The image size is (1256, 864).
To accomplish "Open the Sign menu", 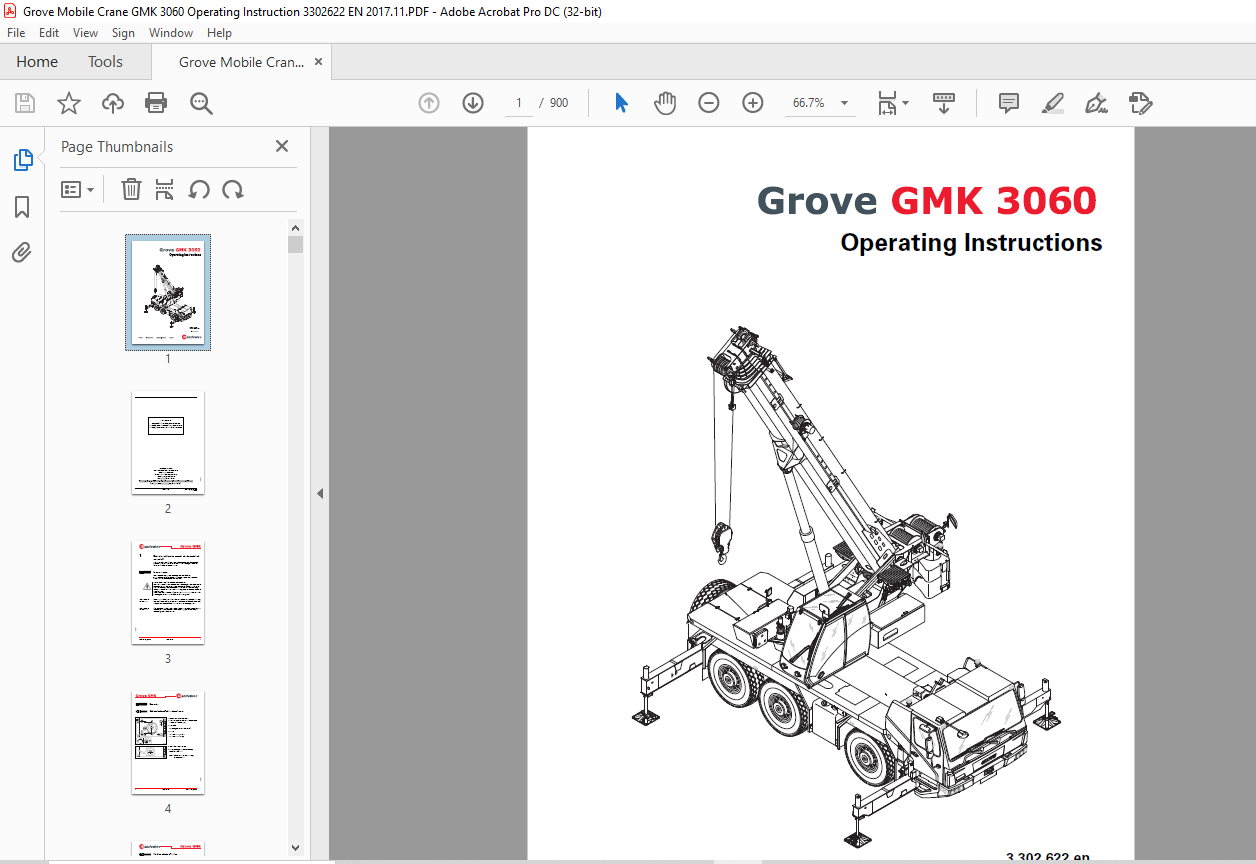I will click(x=123, y=33).
